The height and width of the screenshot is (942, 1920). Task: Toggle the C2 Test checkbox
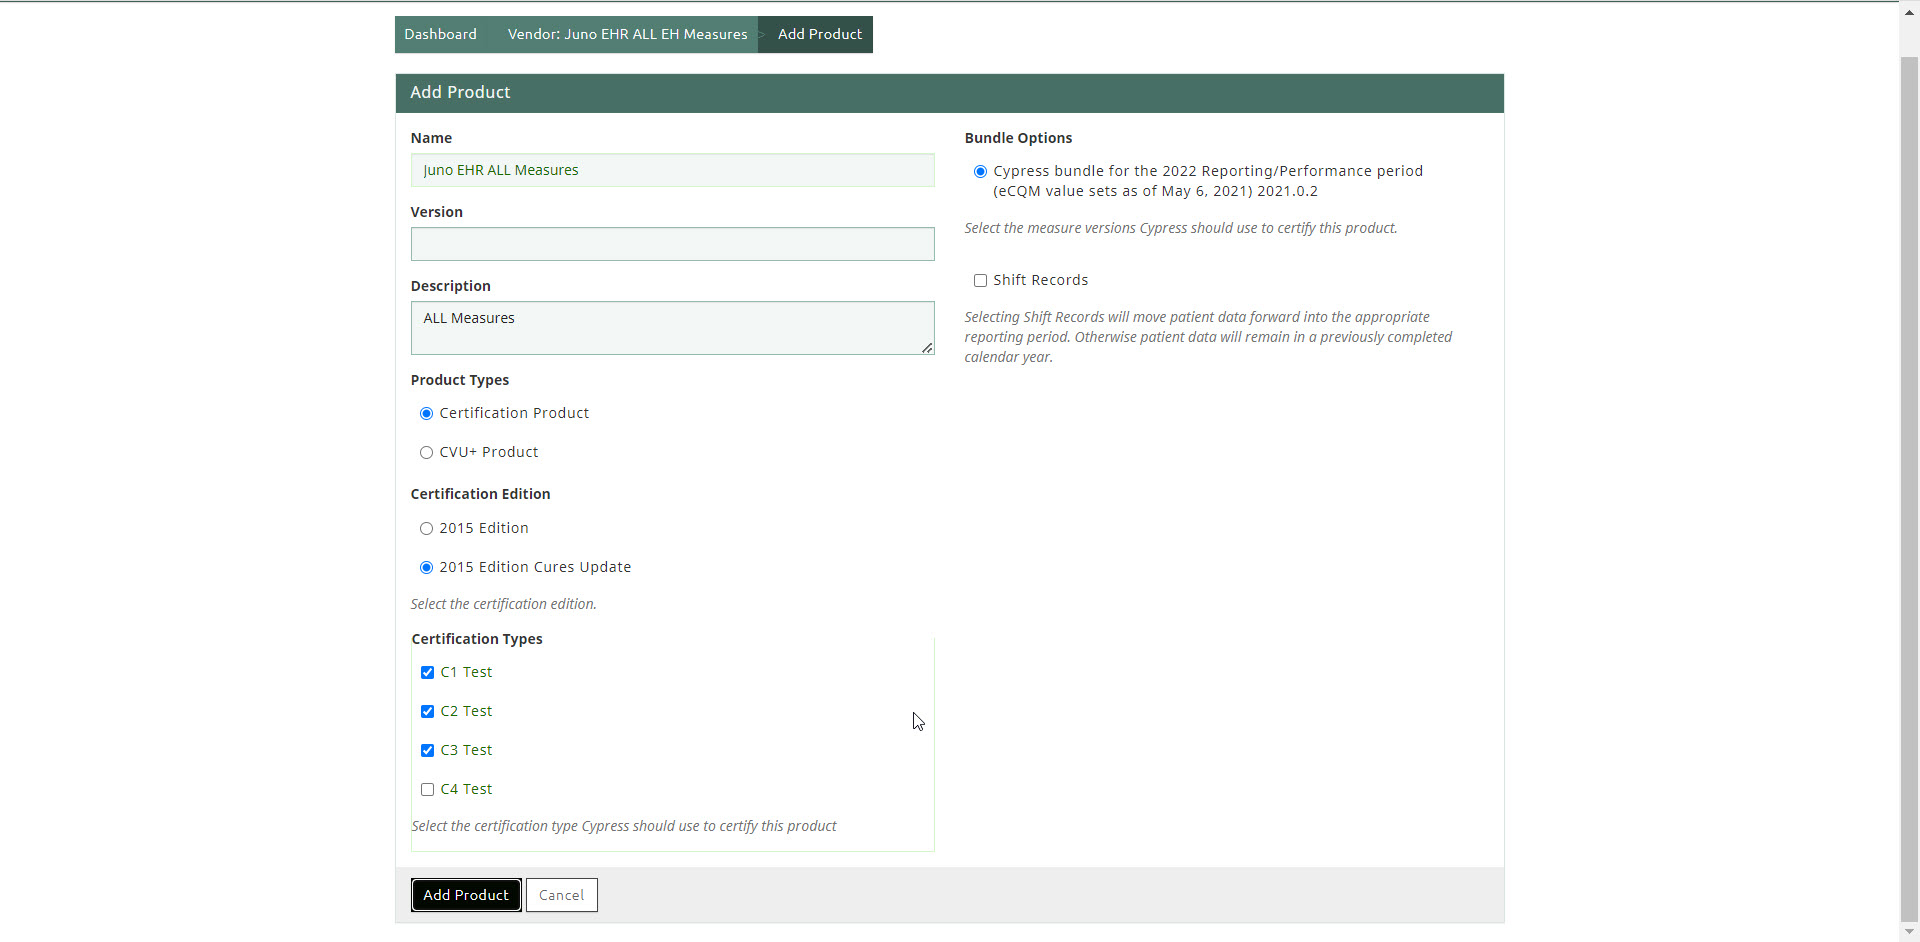click(428, 712)
